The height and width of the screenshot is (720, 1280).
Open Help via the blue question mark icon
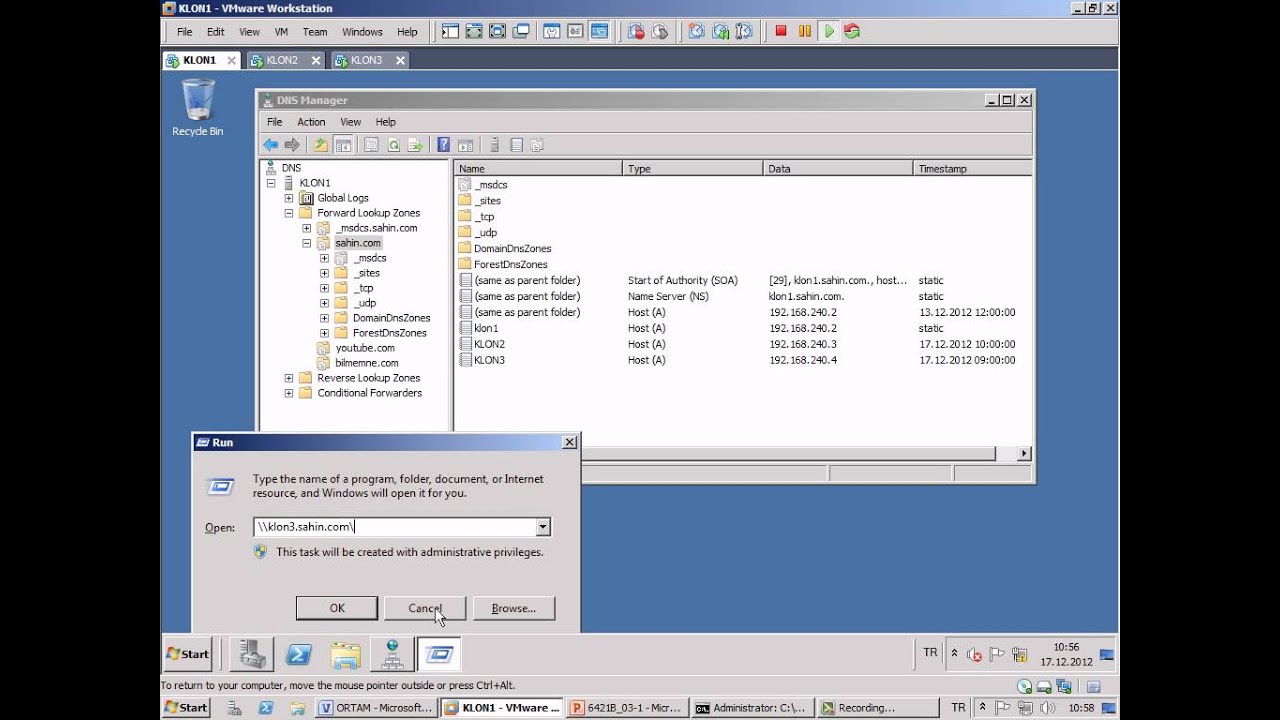[444, 145]
